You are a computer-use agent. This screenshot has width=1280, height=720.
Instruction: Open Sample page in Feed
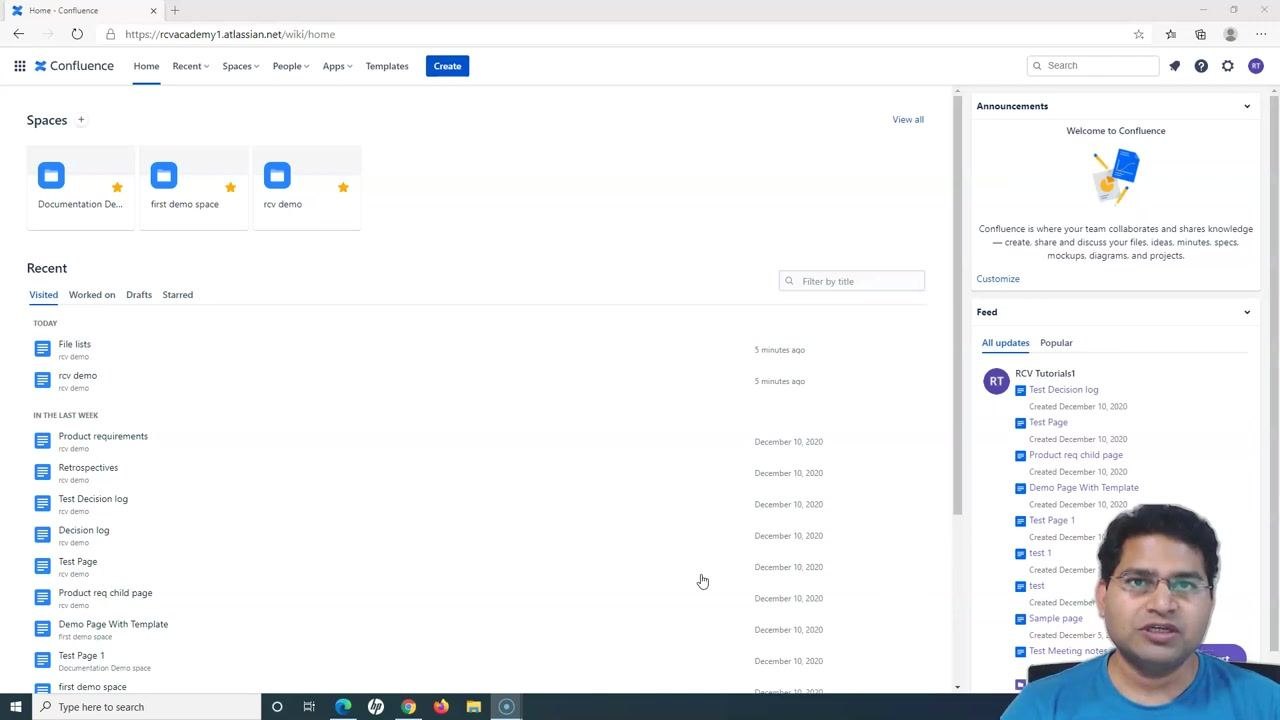1056,618
